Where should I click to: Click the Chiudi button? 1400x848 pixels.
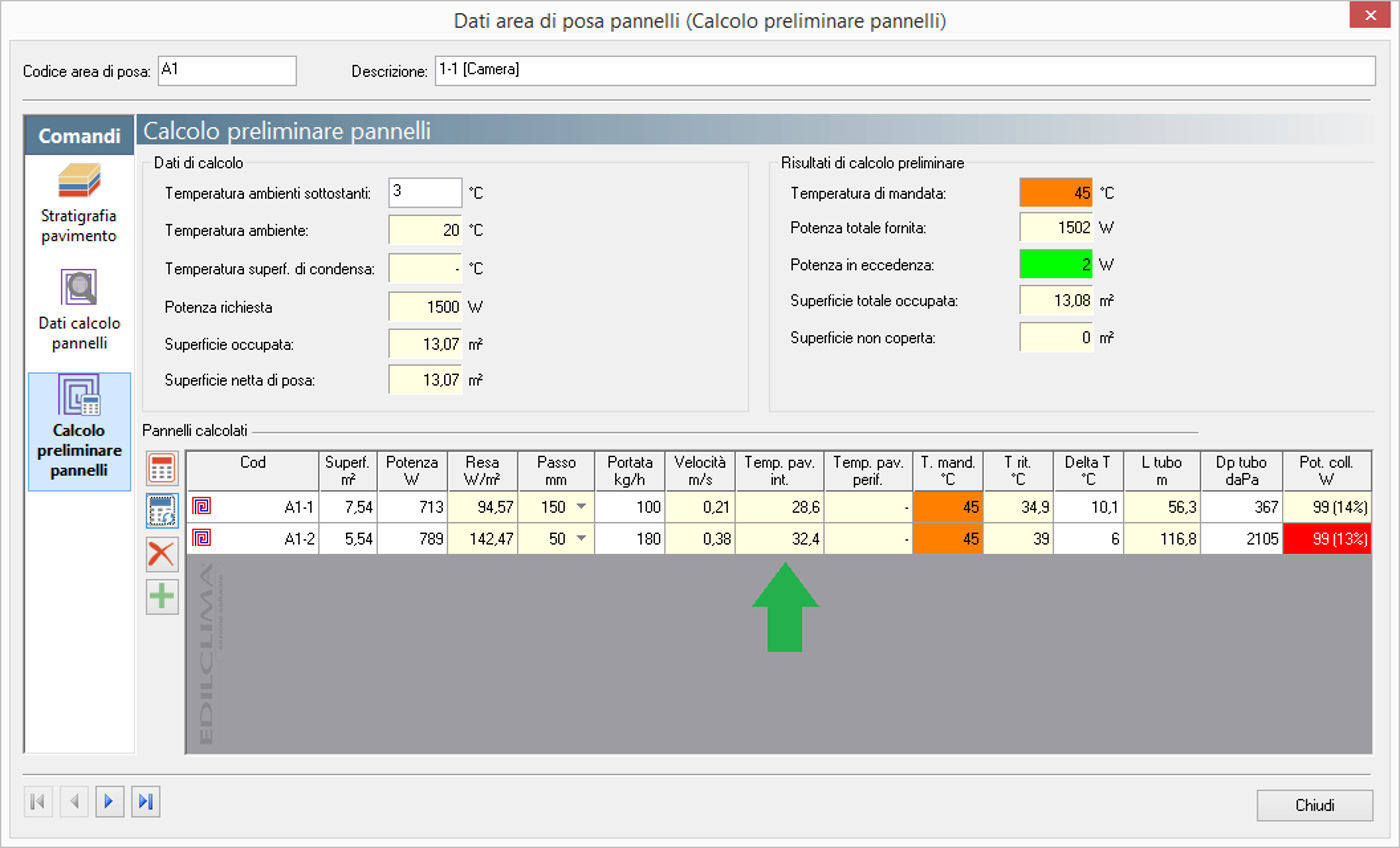tap(1314, 805)
